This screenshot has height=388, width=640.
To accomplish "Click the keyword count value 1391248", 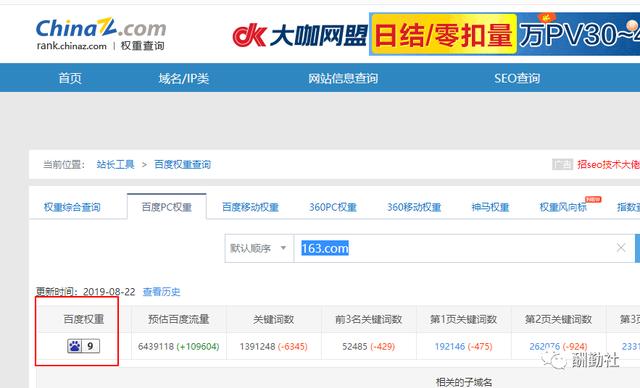I will tap(258, 346).
